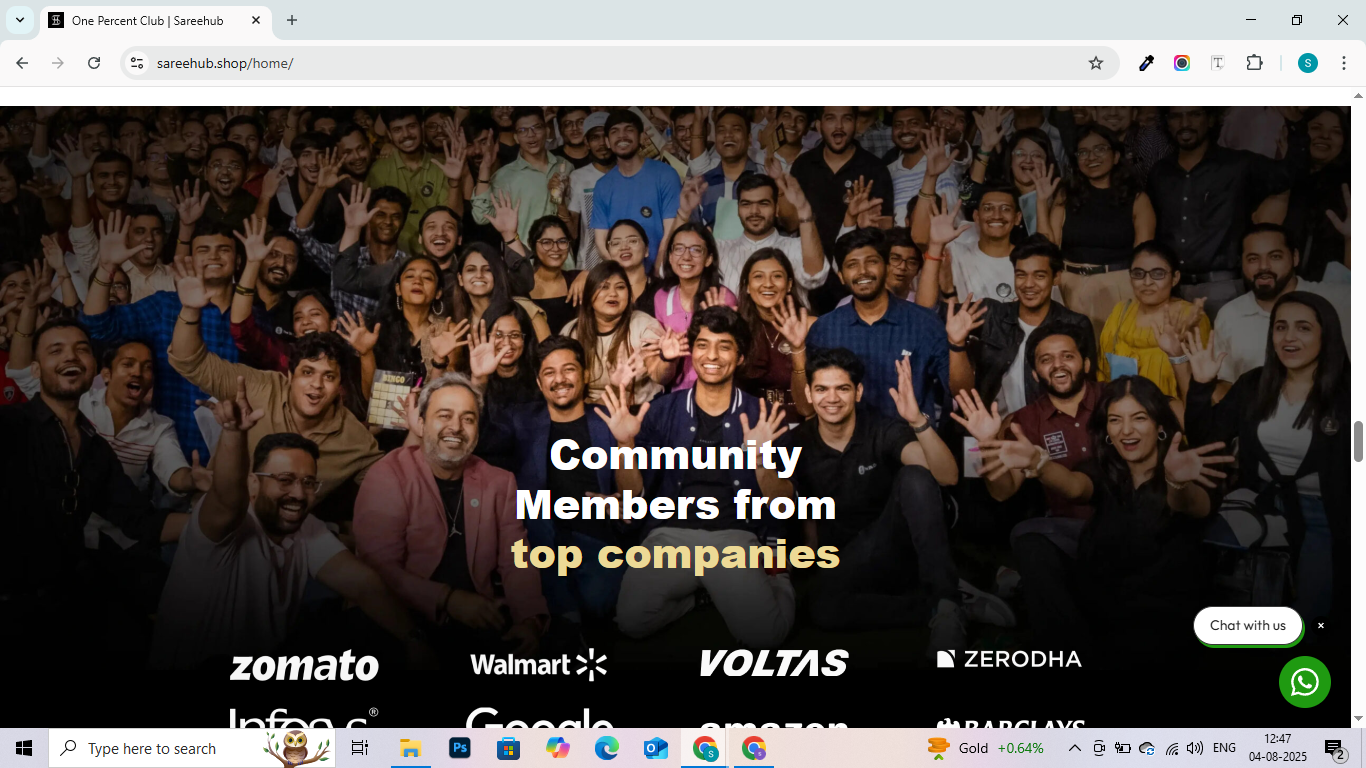Click the green WhatsApp chat icon
The width and height of the screenshot is (1366, 768).
1304,682
